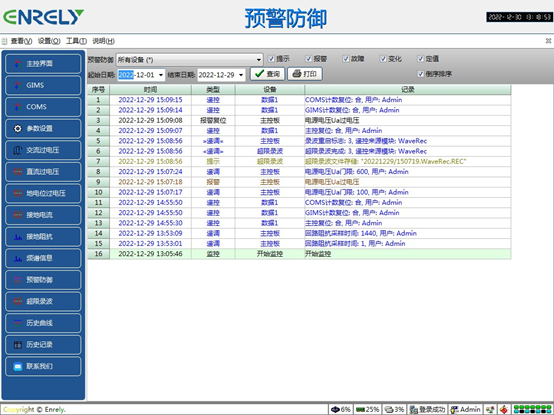Toggle the 故障 checkbox

pyautogui.click(x=346, y=59)
